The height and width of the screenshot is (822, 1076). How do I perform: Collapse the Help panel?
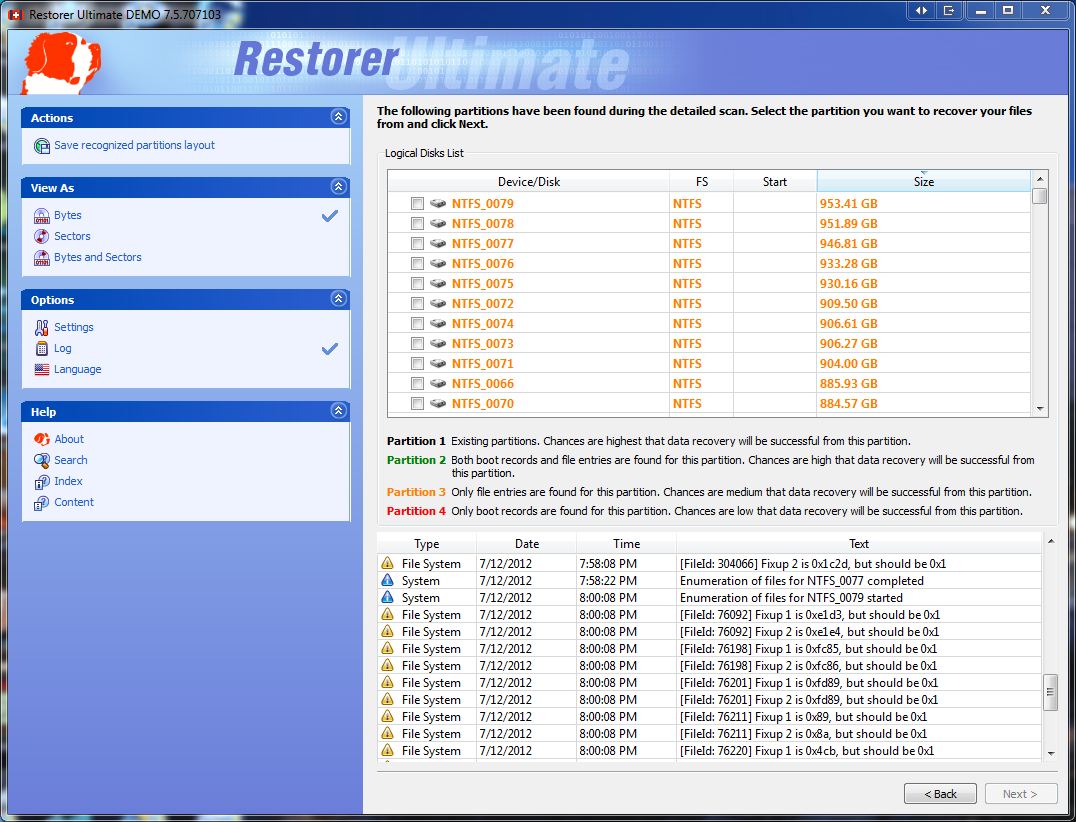click(338, 410)
